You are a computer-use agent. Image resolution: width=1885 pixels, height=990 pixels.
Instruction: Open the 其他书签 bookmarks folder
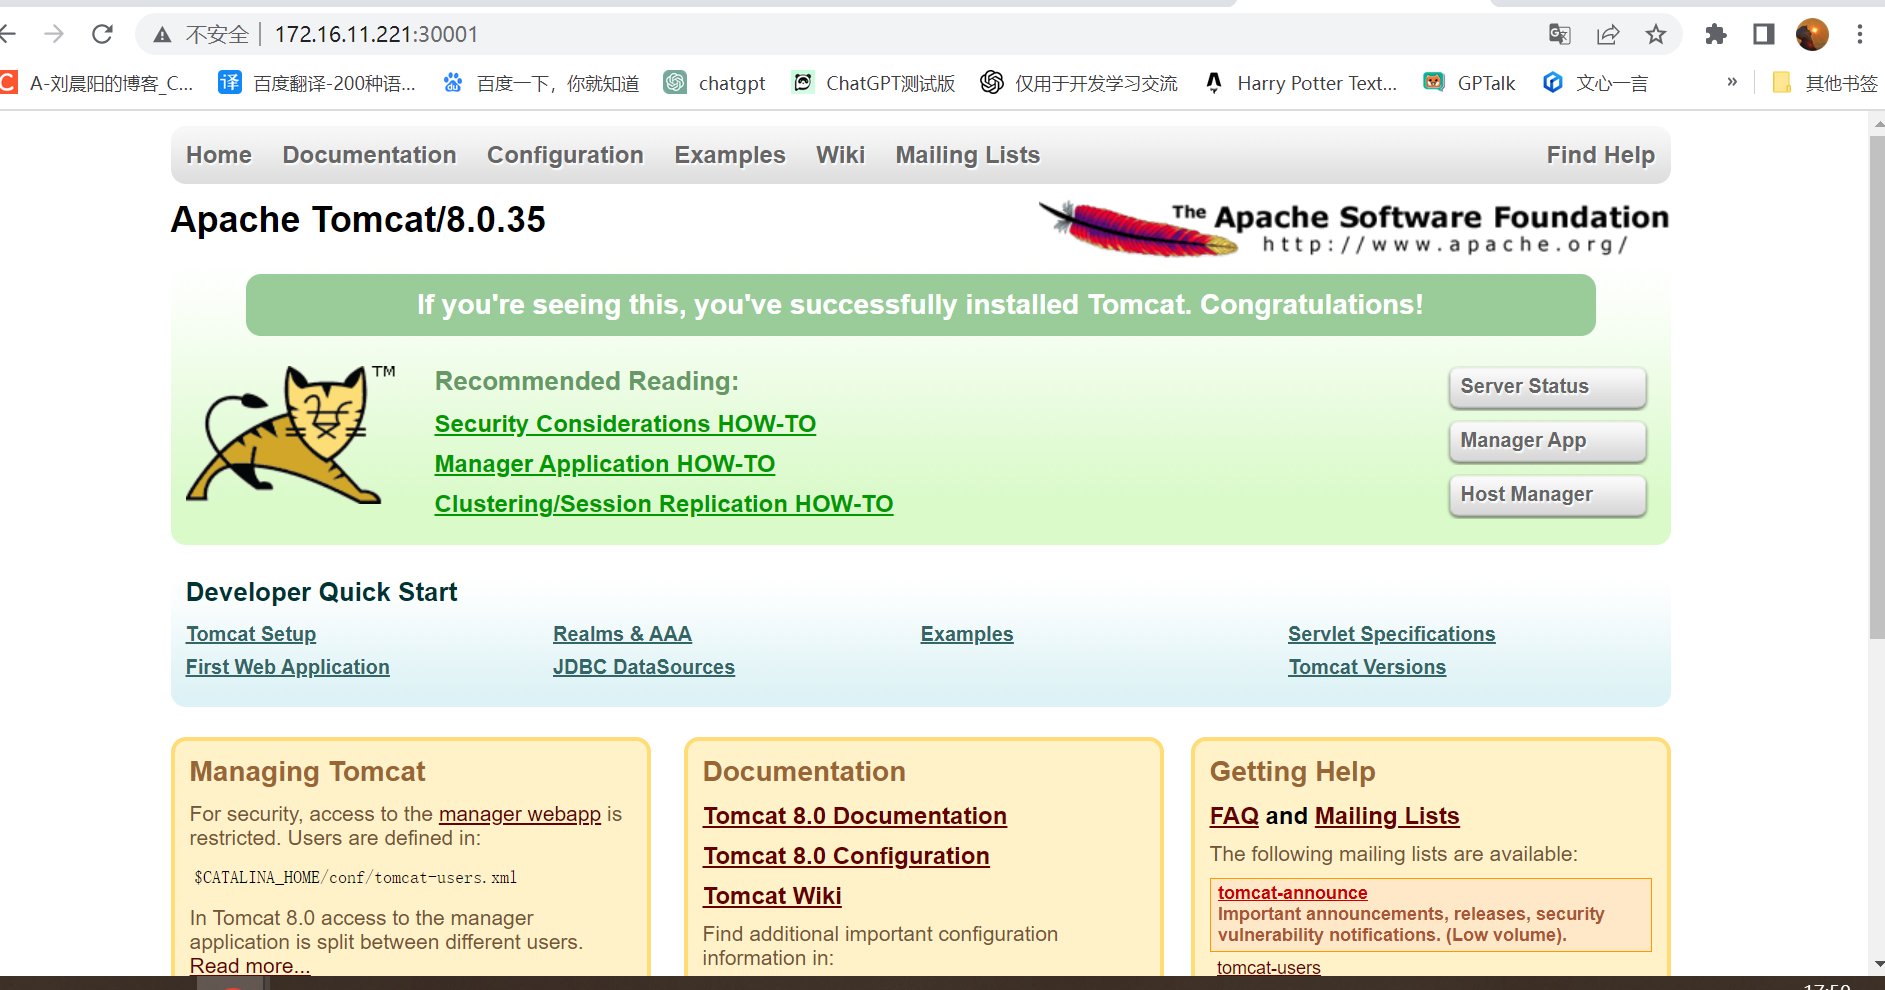tap(1825, 83)
